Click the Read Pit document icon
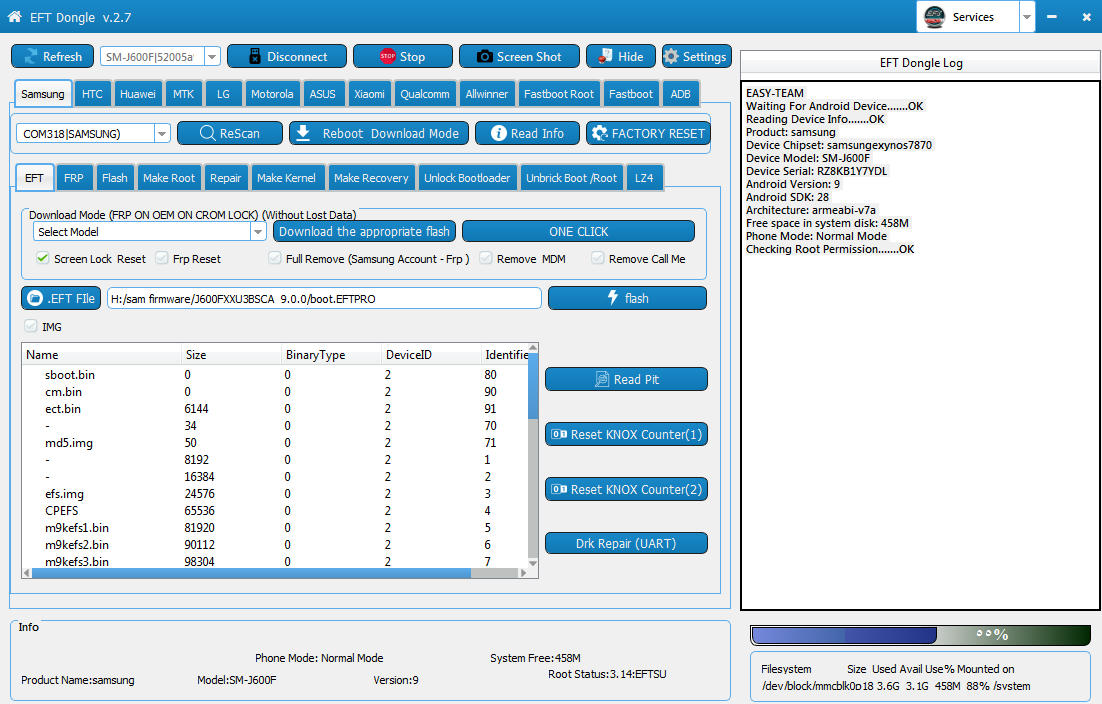Screen dimensions: 1102x704 602,379
